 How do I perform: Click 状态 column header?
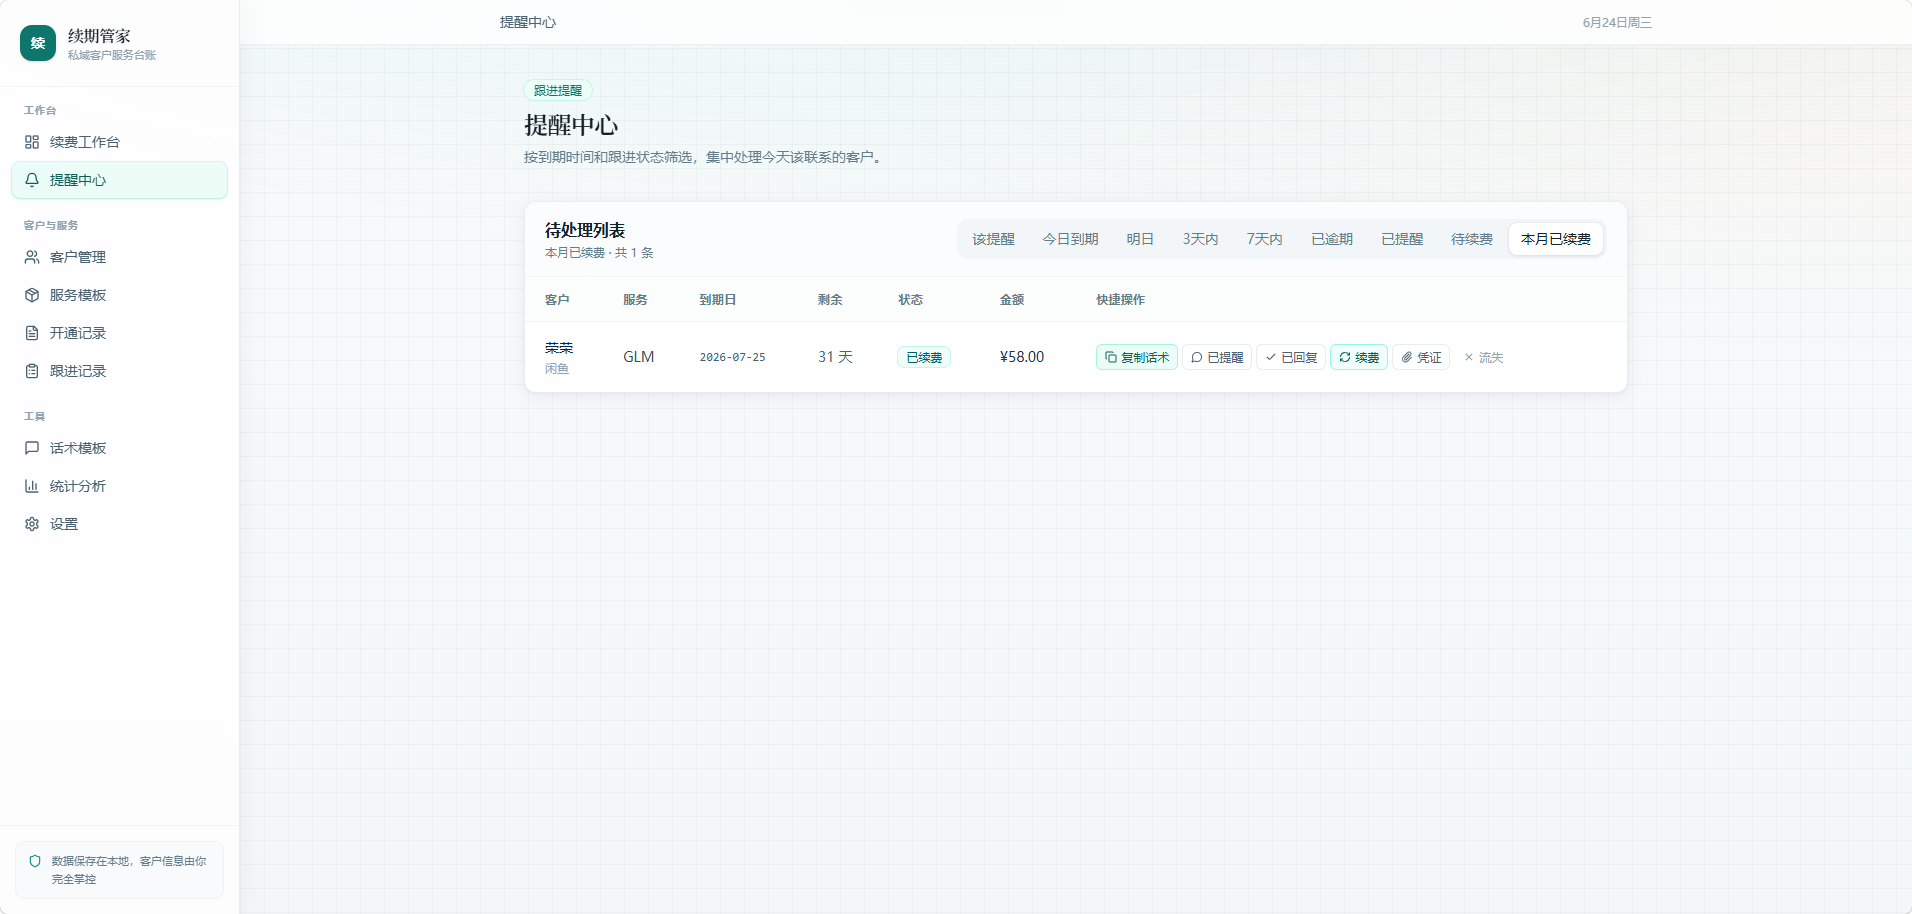tap(910, 300)
